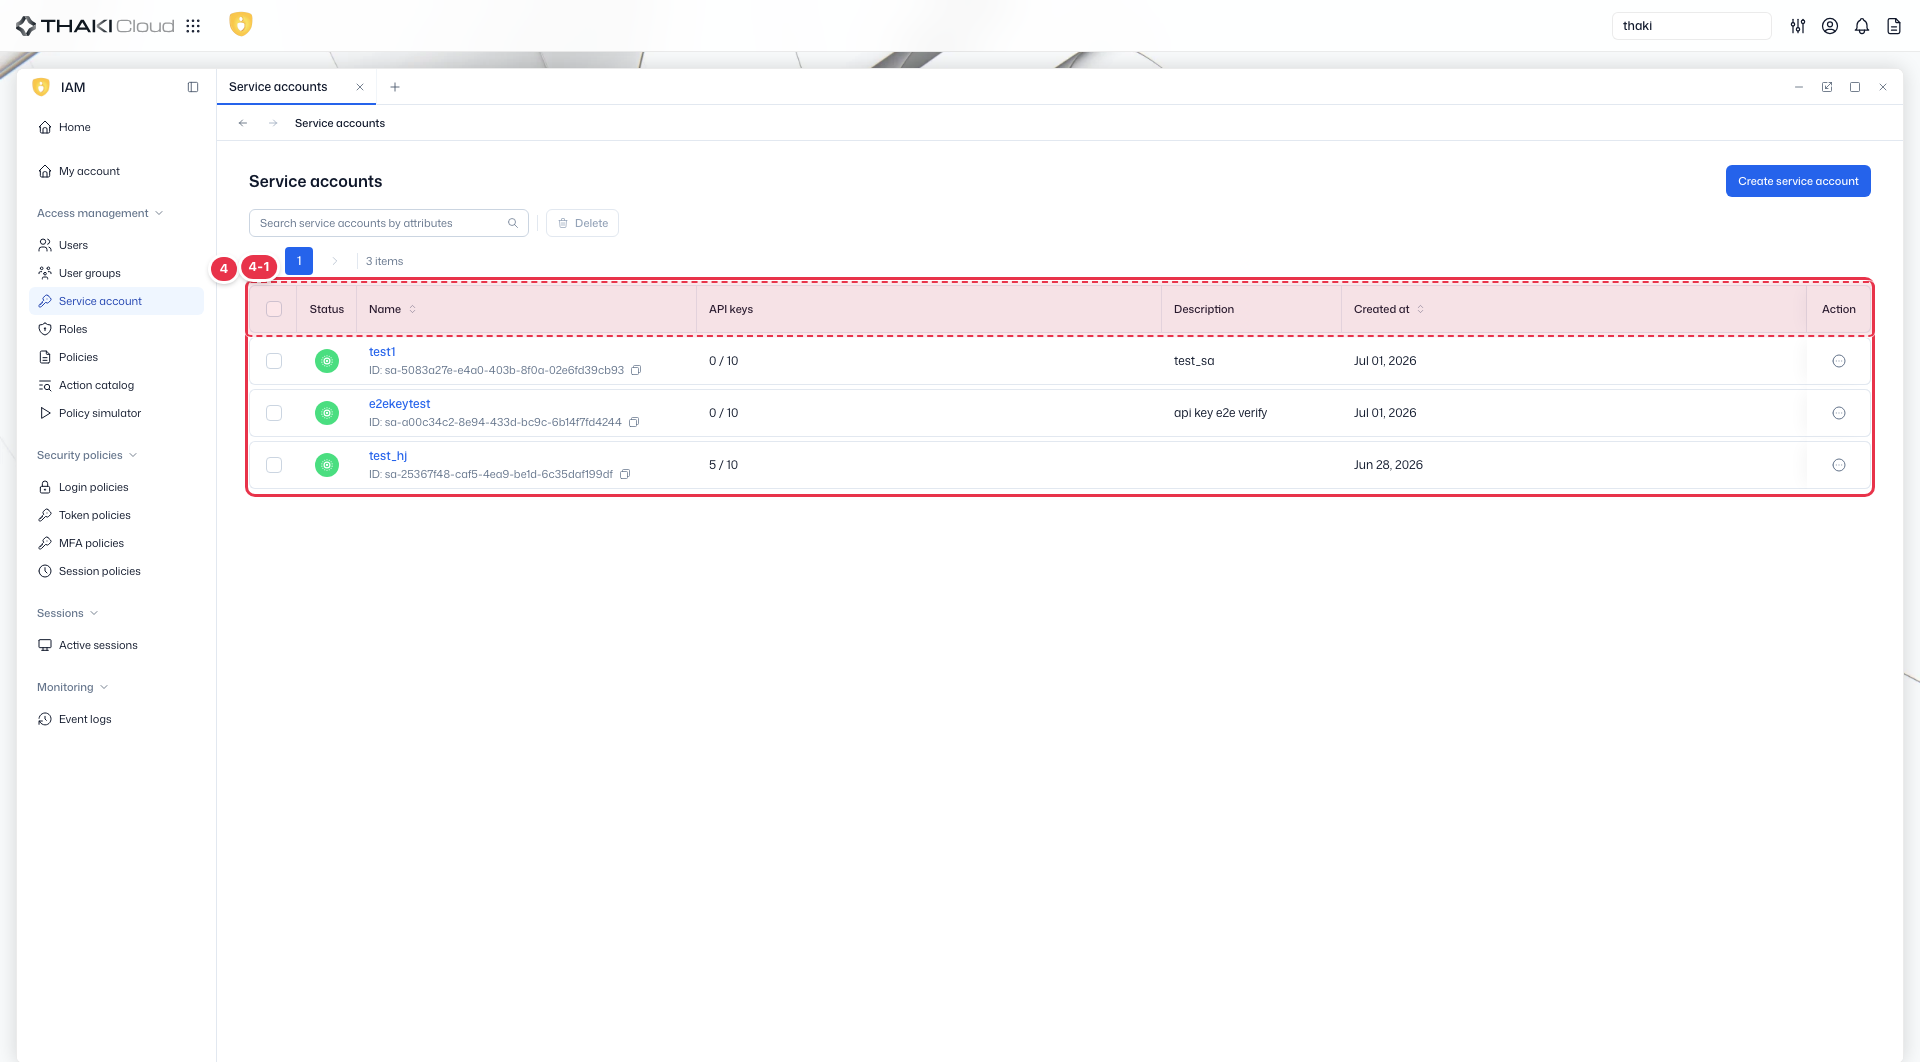Screen dimensions: 1920x1062
Task: Click the Delete button
Action: [x=583, y=223]
